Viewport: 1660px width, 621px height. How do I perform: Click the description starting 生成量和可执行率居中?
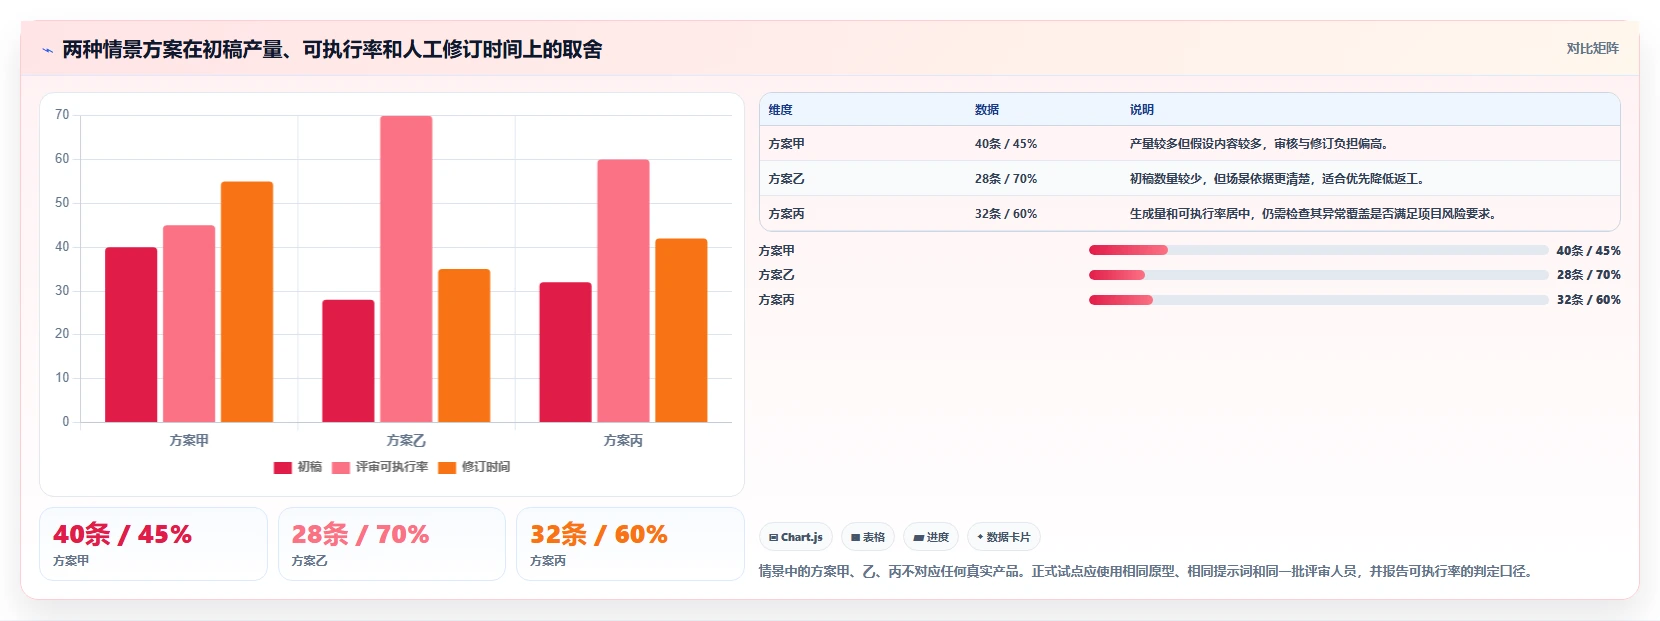1314,214
